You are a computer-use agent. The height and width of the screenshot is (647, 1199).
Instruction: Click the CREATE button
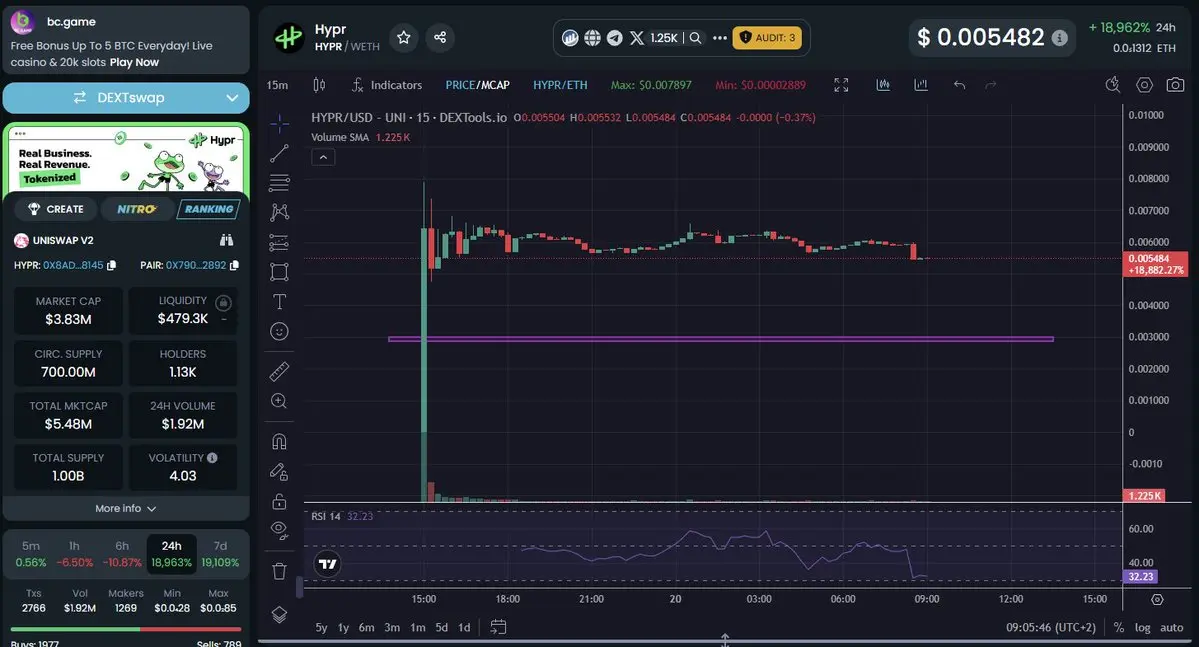click(56, 209)
